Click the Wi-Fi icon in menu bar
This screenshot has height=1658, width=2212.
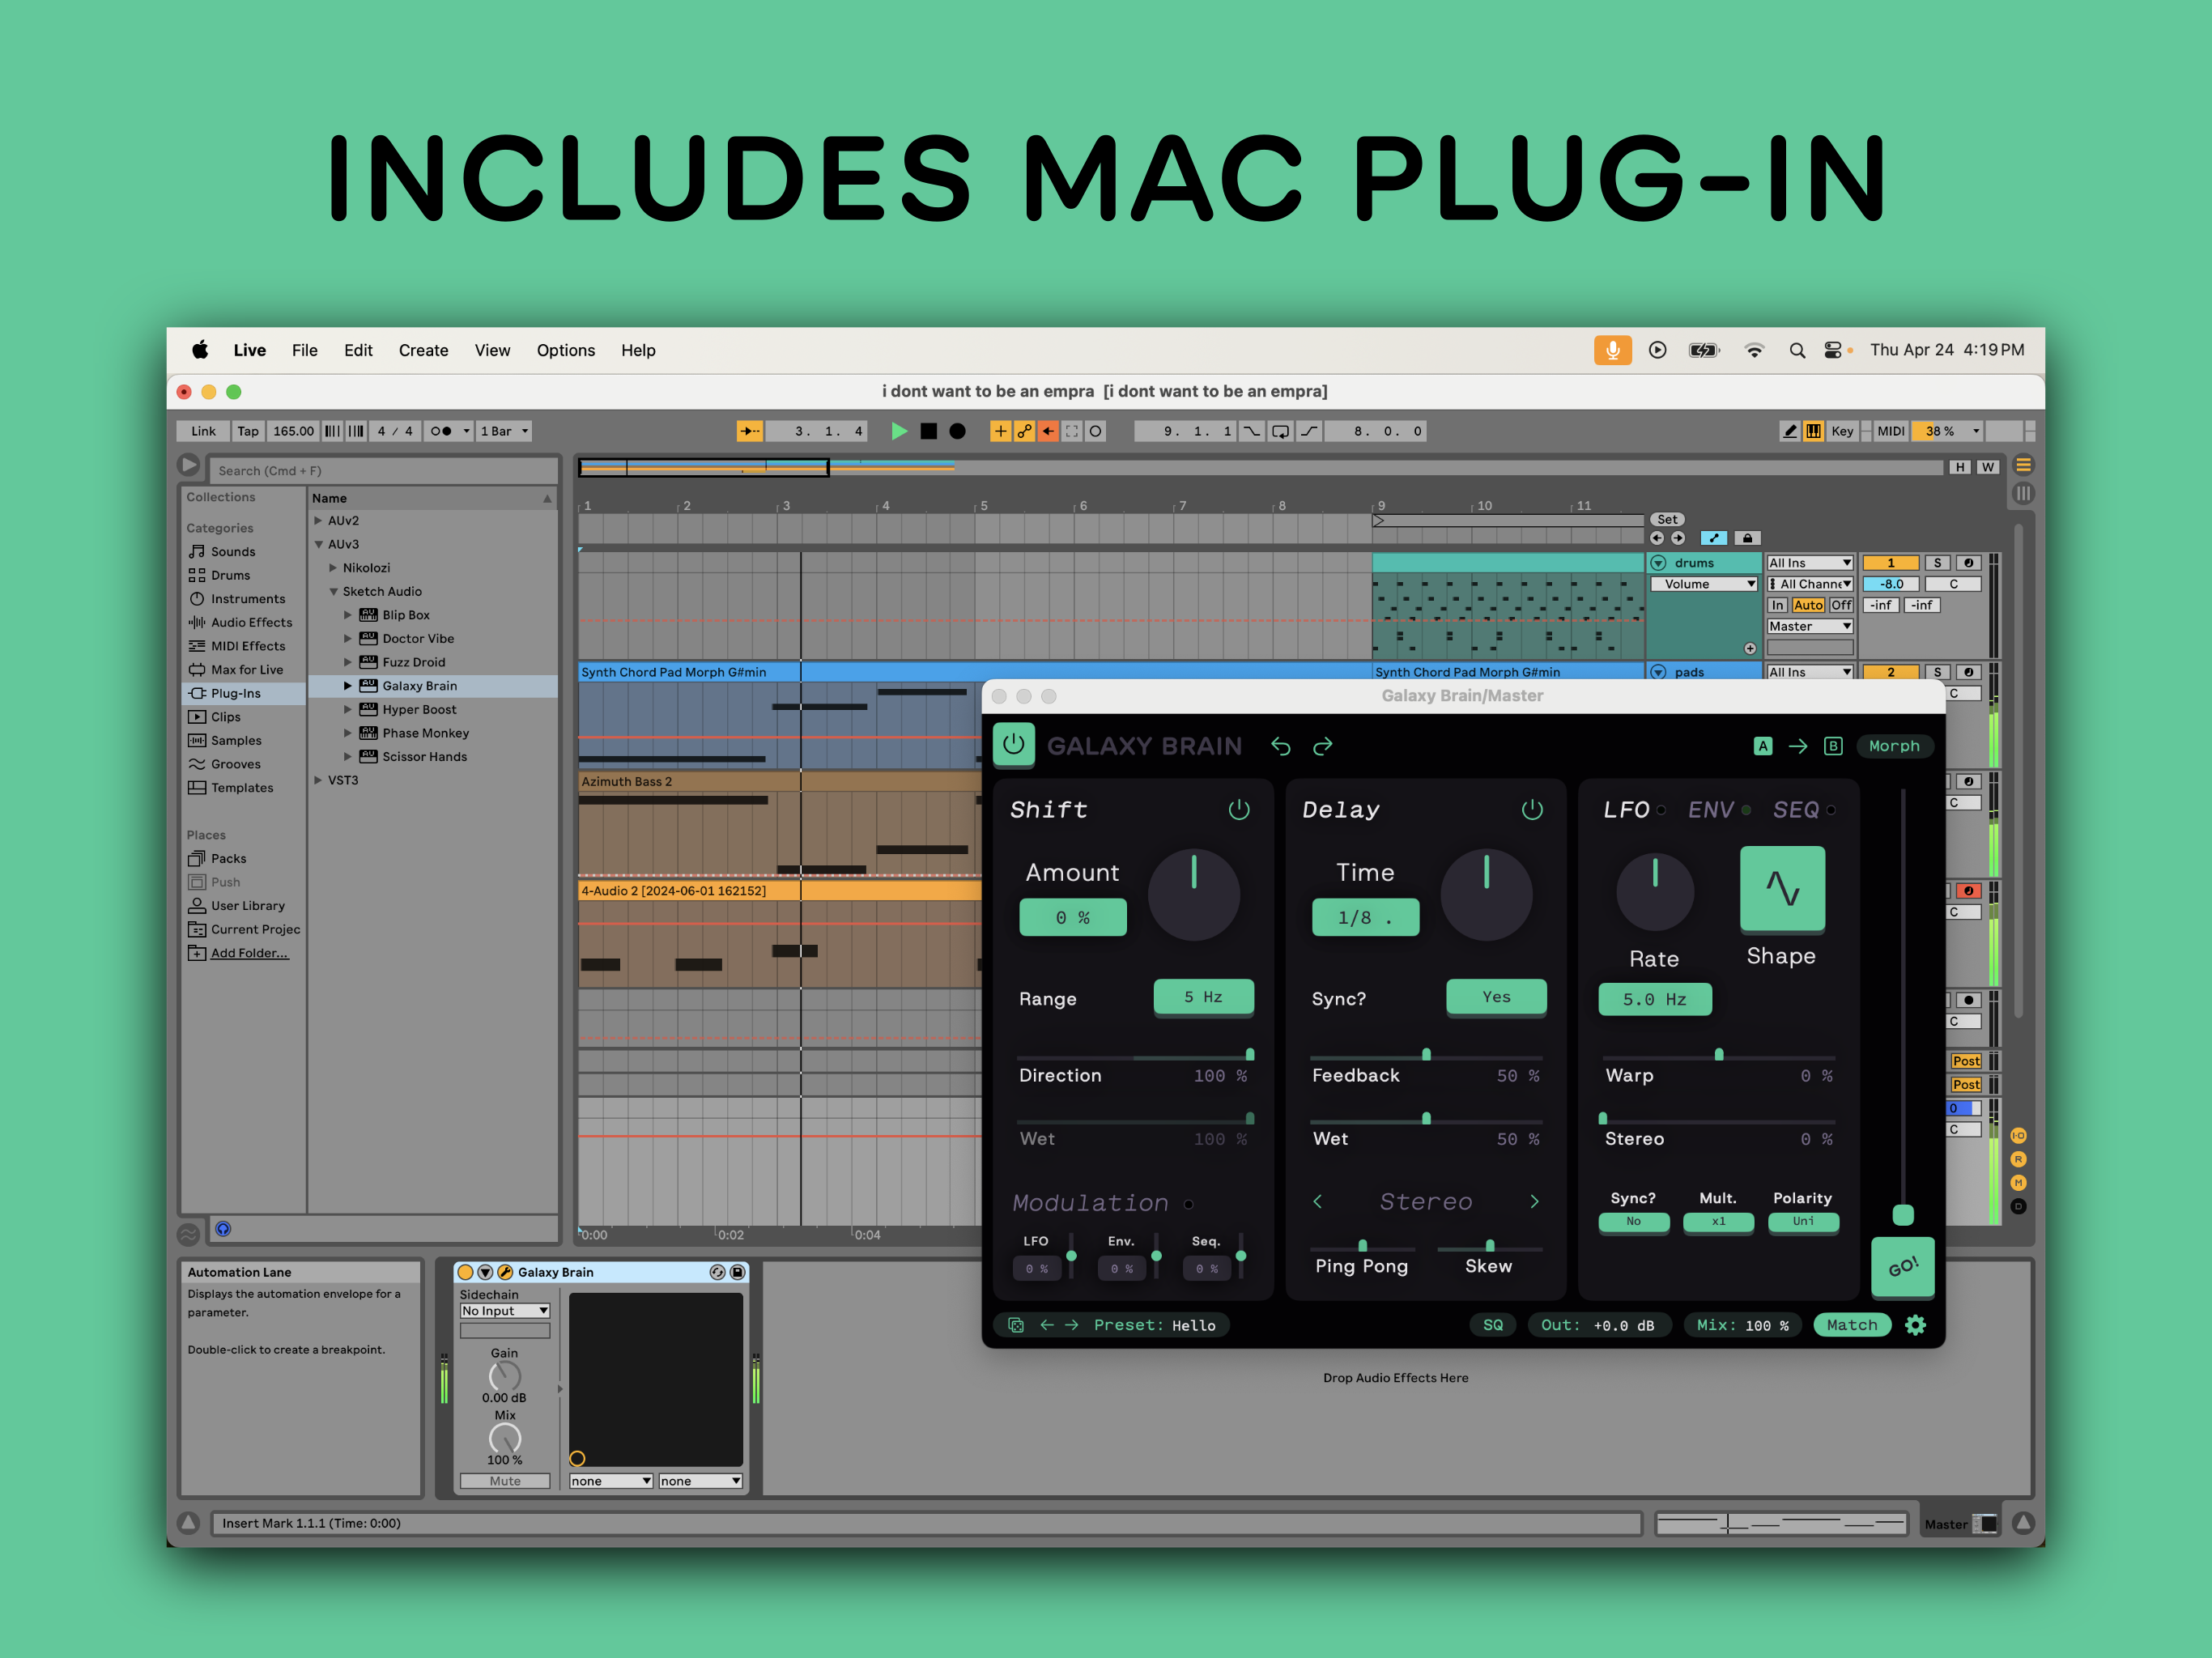point(1754,350)
